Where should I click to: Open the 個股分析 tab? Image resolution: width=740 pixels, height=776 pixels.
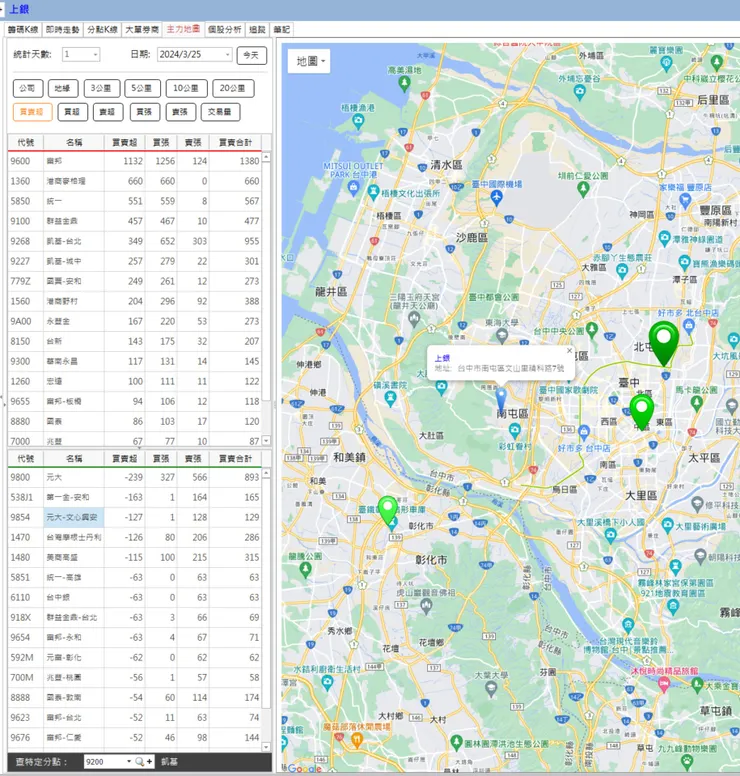click(x=225, y=30)
